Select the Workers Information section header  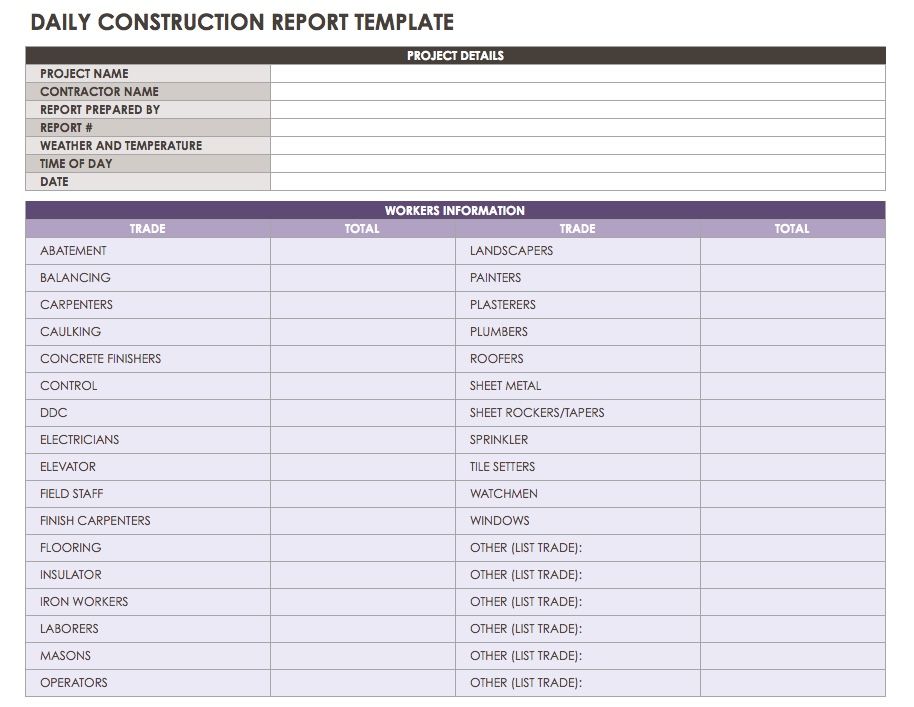[x=457, y=210]
